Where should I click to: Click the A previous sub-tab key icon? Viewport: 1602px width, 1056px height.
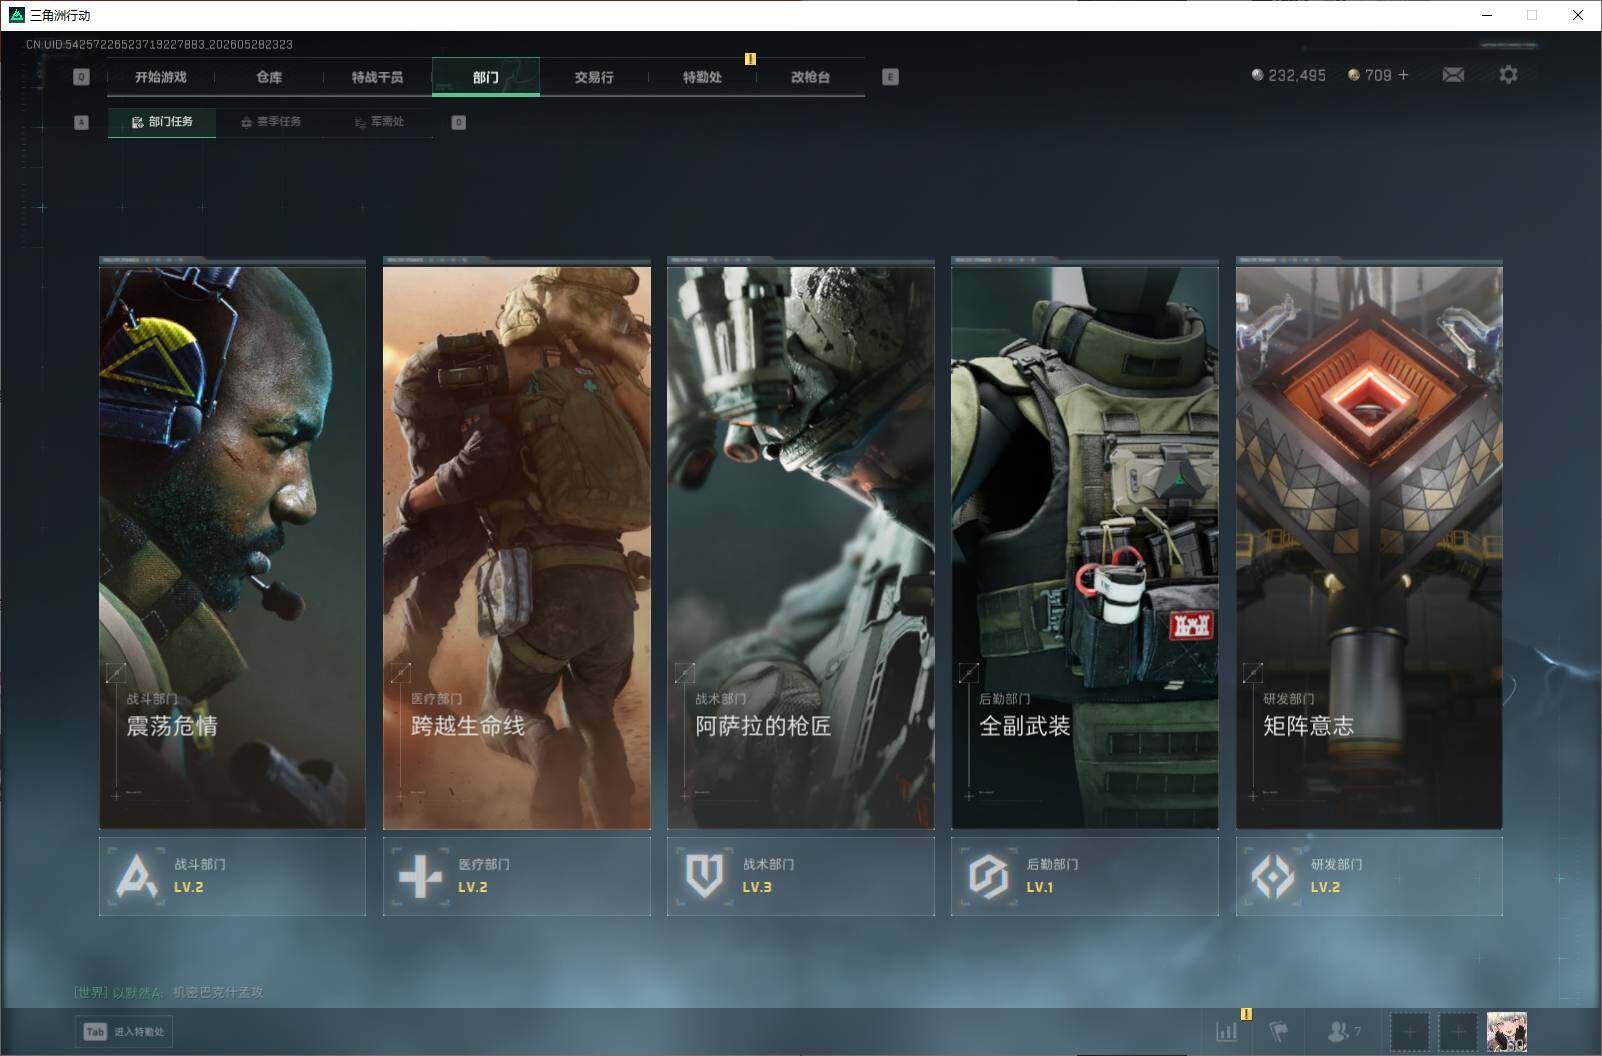pos(82,122)
